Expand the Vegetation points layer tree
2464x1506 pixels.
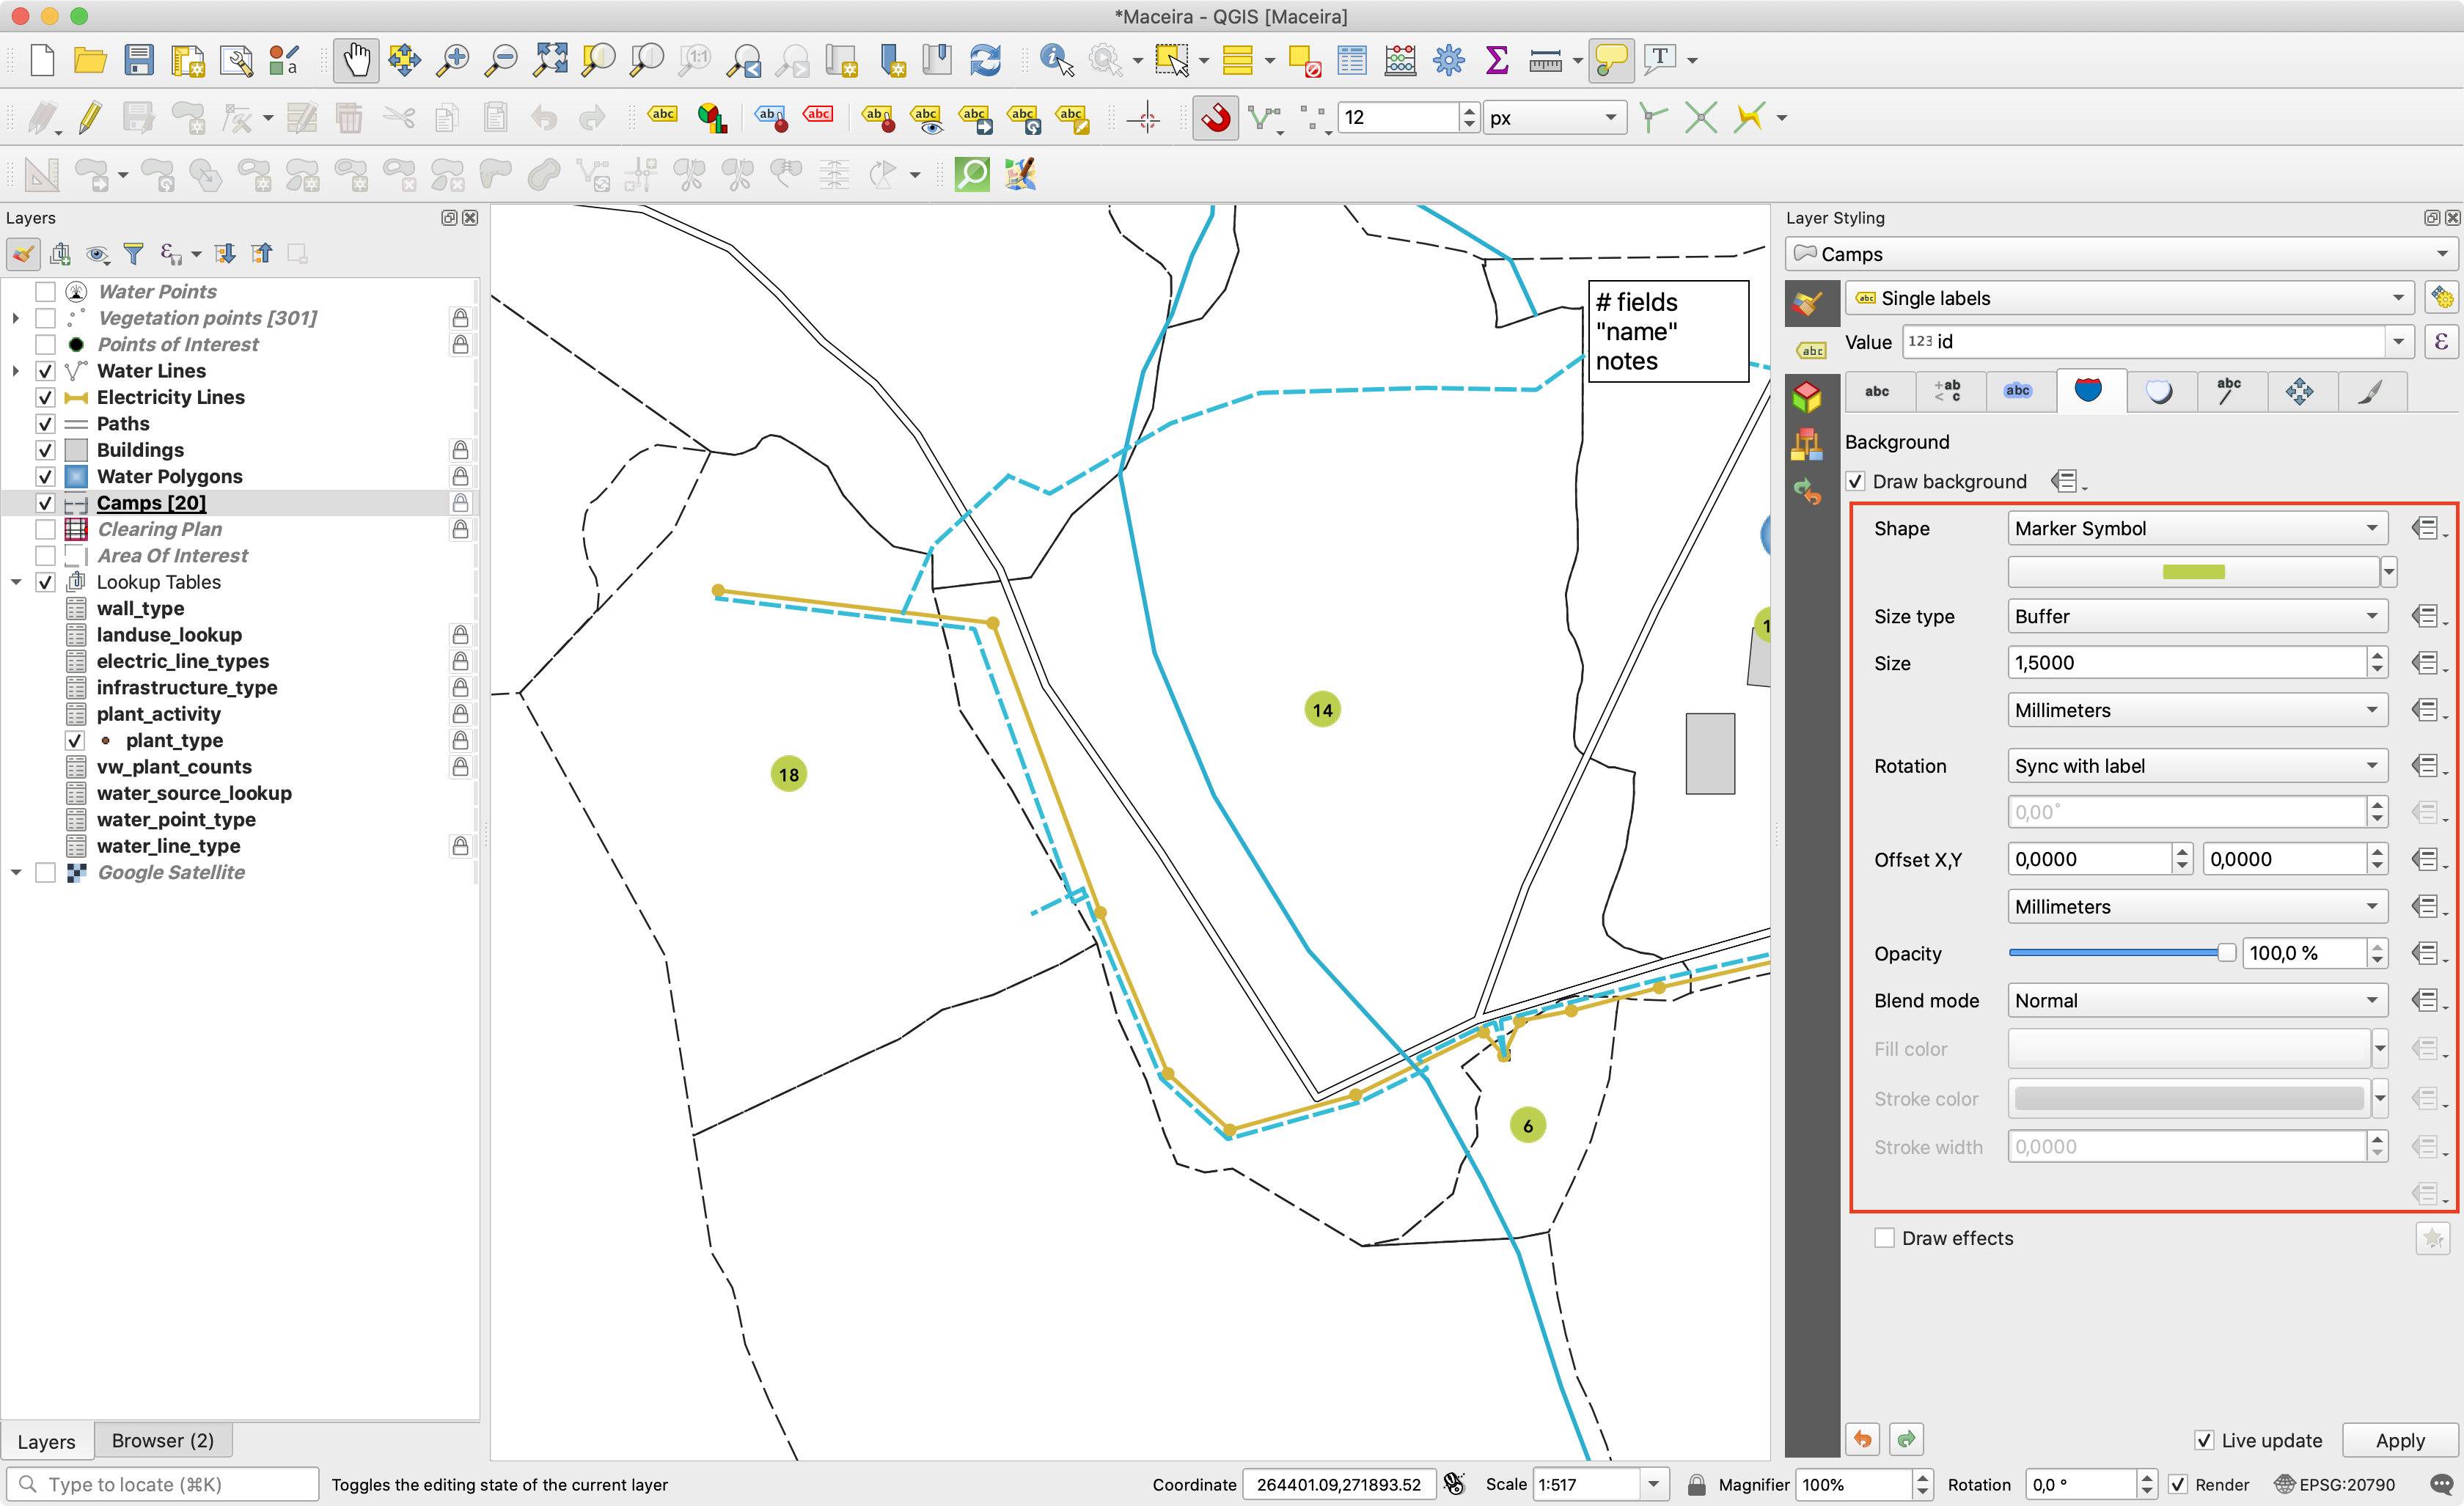pos(15,318)
